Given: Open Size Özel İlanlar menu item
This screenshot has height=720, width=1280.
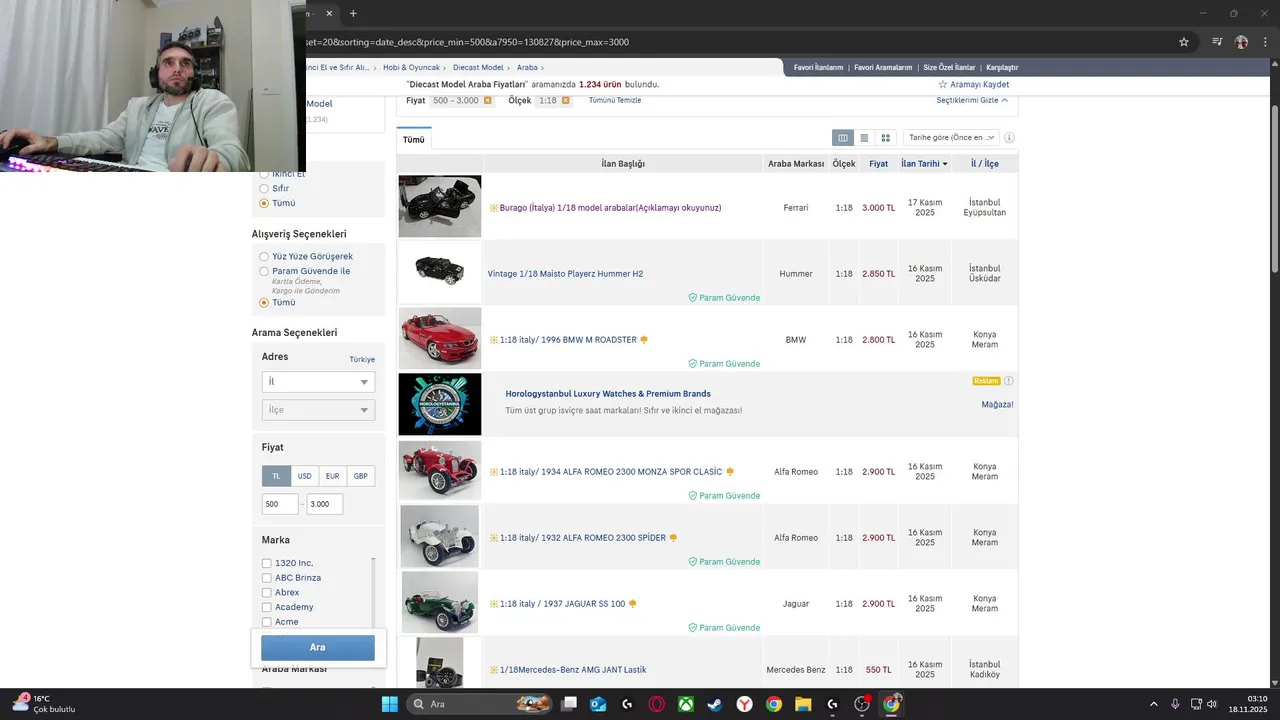Looking at the screenshot, I should pos(949,67).
